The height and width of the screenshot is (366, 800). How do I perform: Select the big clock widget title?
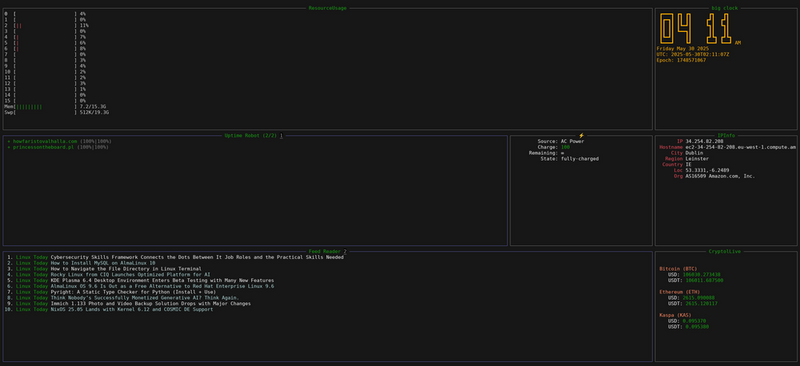724,8
